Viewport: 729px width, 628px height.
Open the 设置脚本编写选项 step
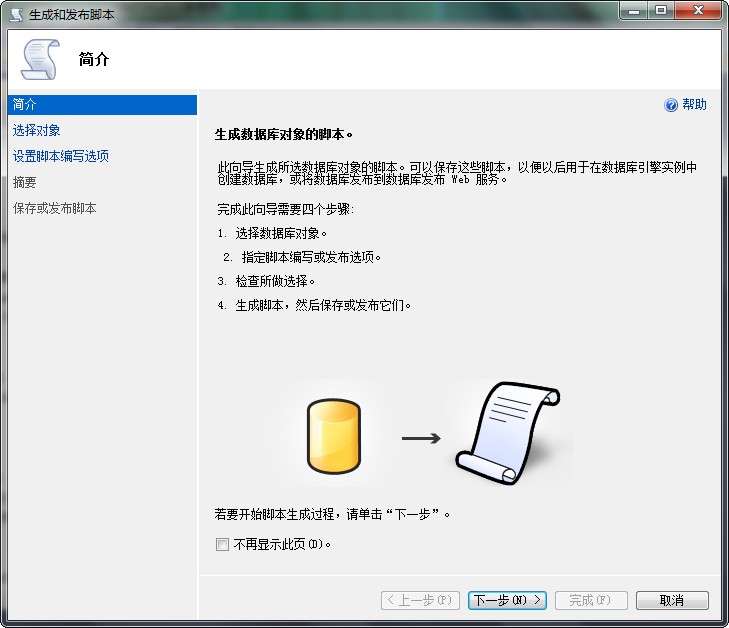61,156
